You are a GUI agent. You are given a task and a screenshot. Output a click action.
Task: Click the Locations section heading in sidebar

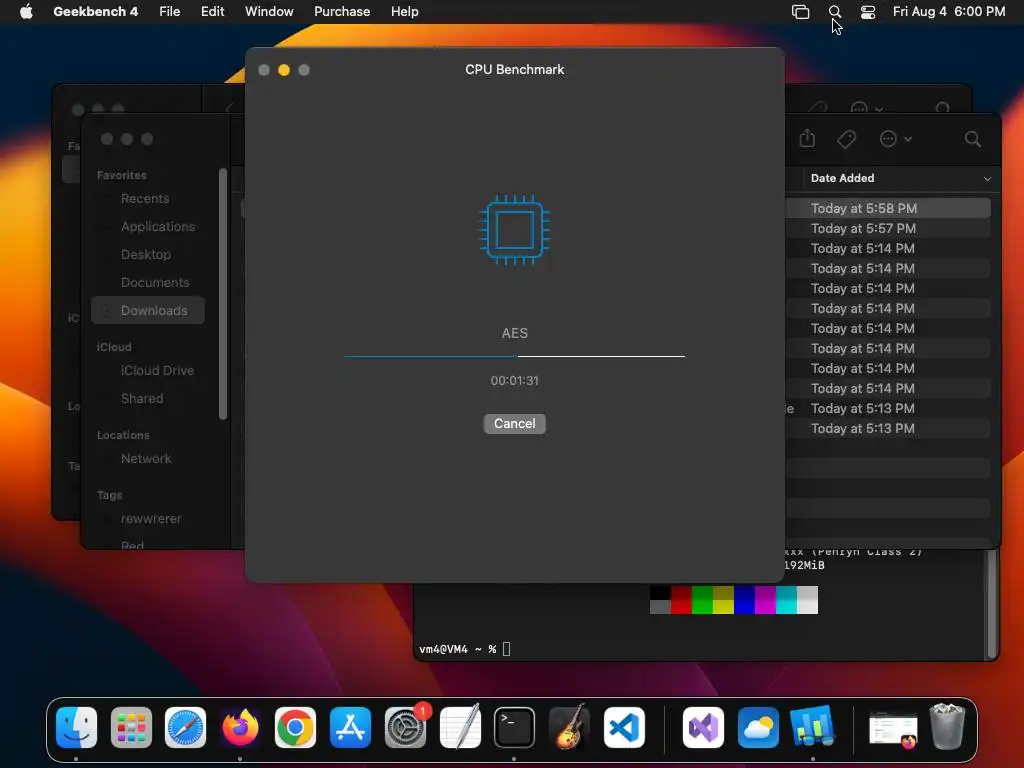tap(123, 435)
